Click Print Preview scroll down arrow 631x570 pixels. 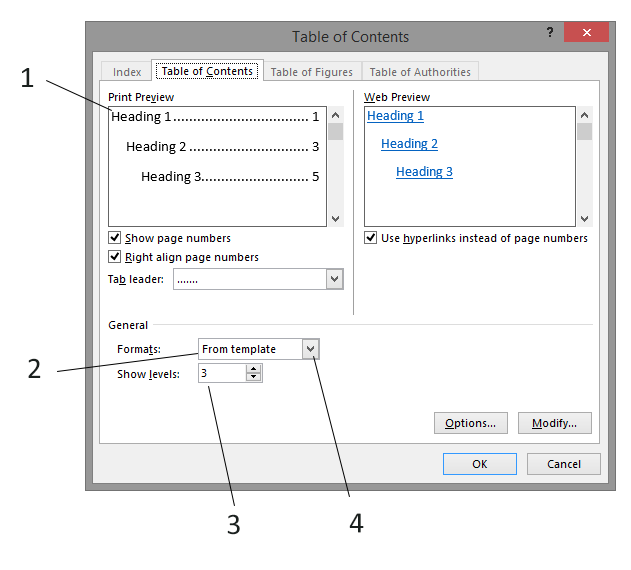335,219
